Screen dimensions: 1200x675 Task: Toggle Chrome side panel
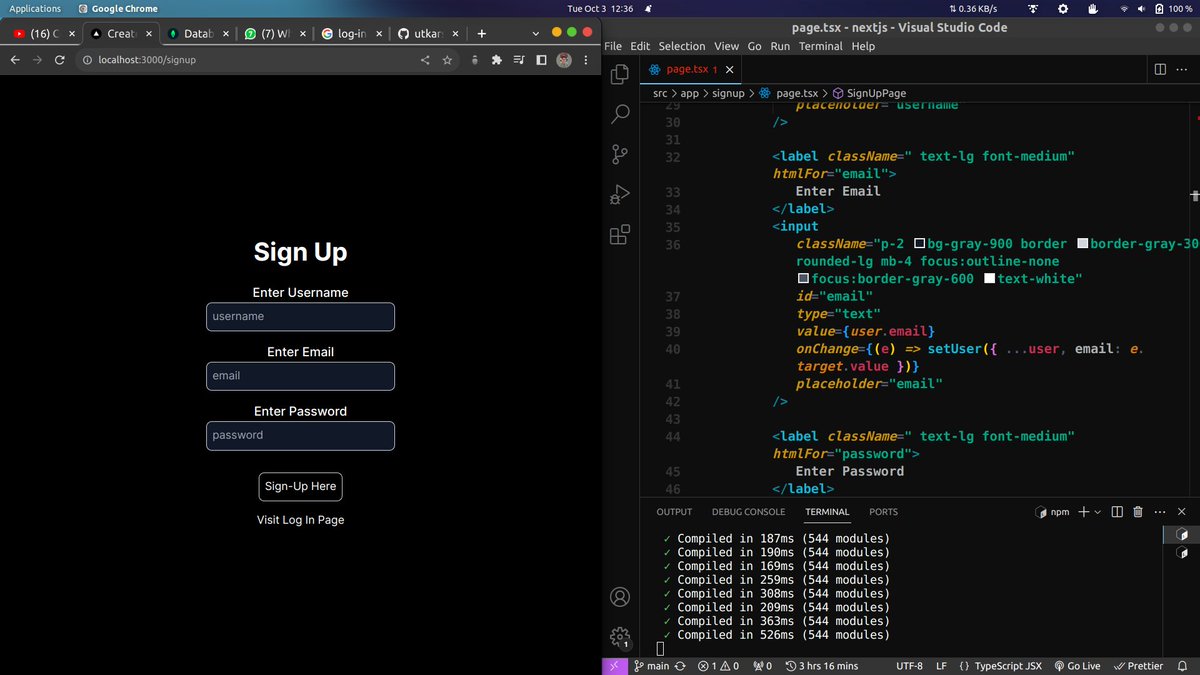pyautogui.click(x=541, y=60)
